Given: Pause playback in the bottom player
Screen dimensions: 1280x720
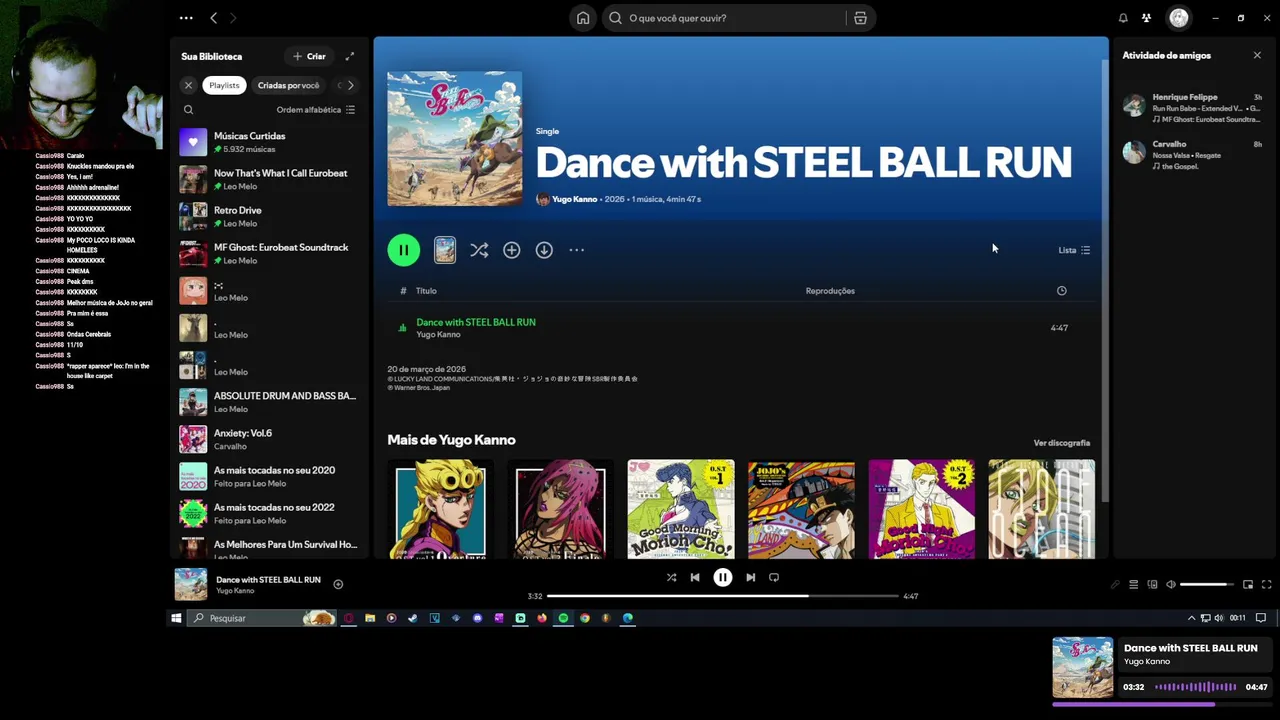Looking at the screenshot, I should click(722, 577).
